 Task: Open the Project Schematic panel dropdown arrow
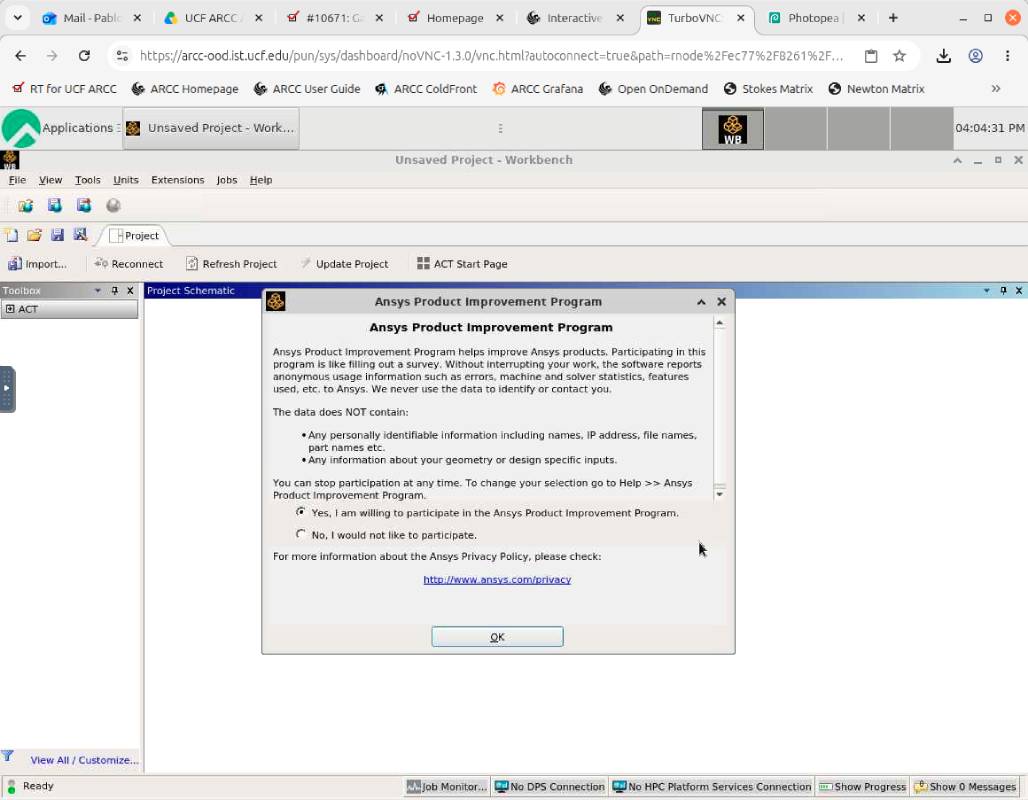(x=987, y=290)
